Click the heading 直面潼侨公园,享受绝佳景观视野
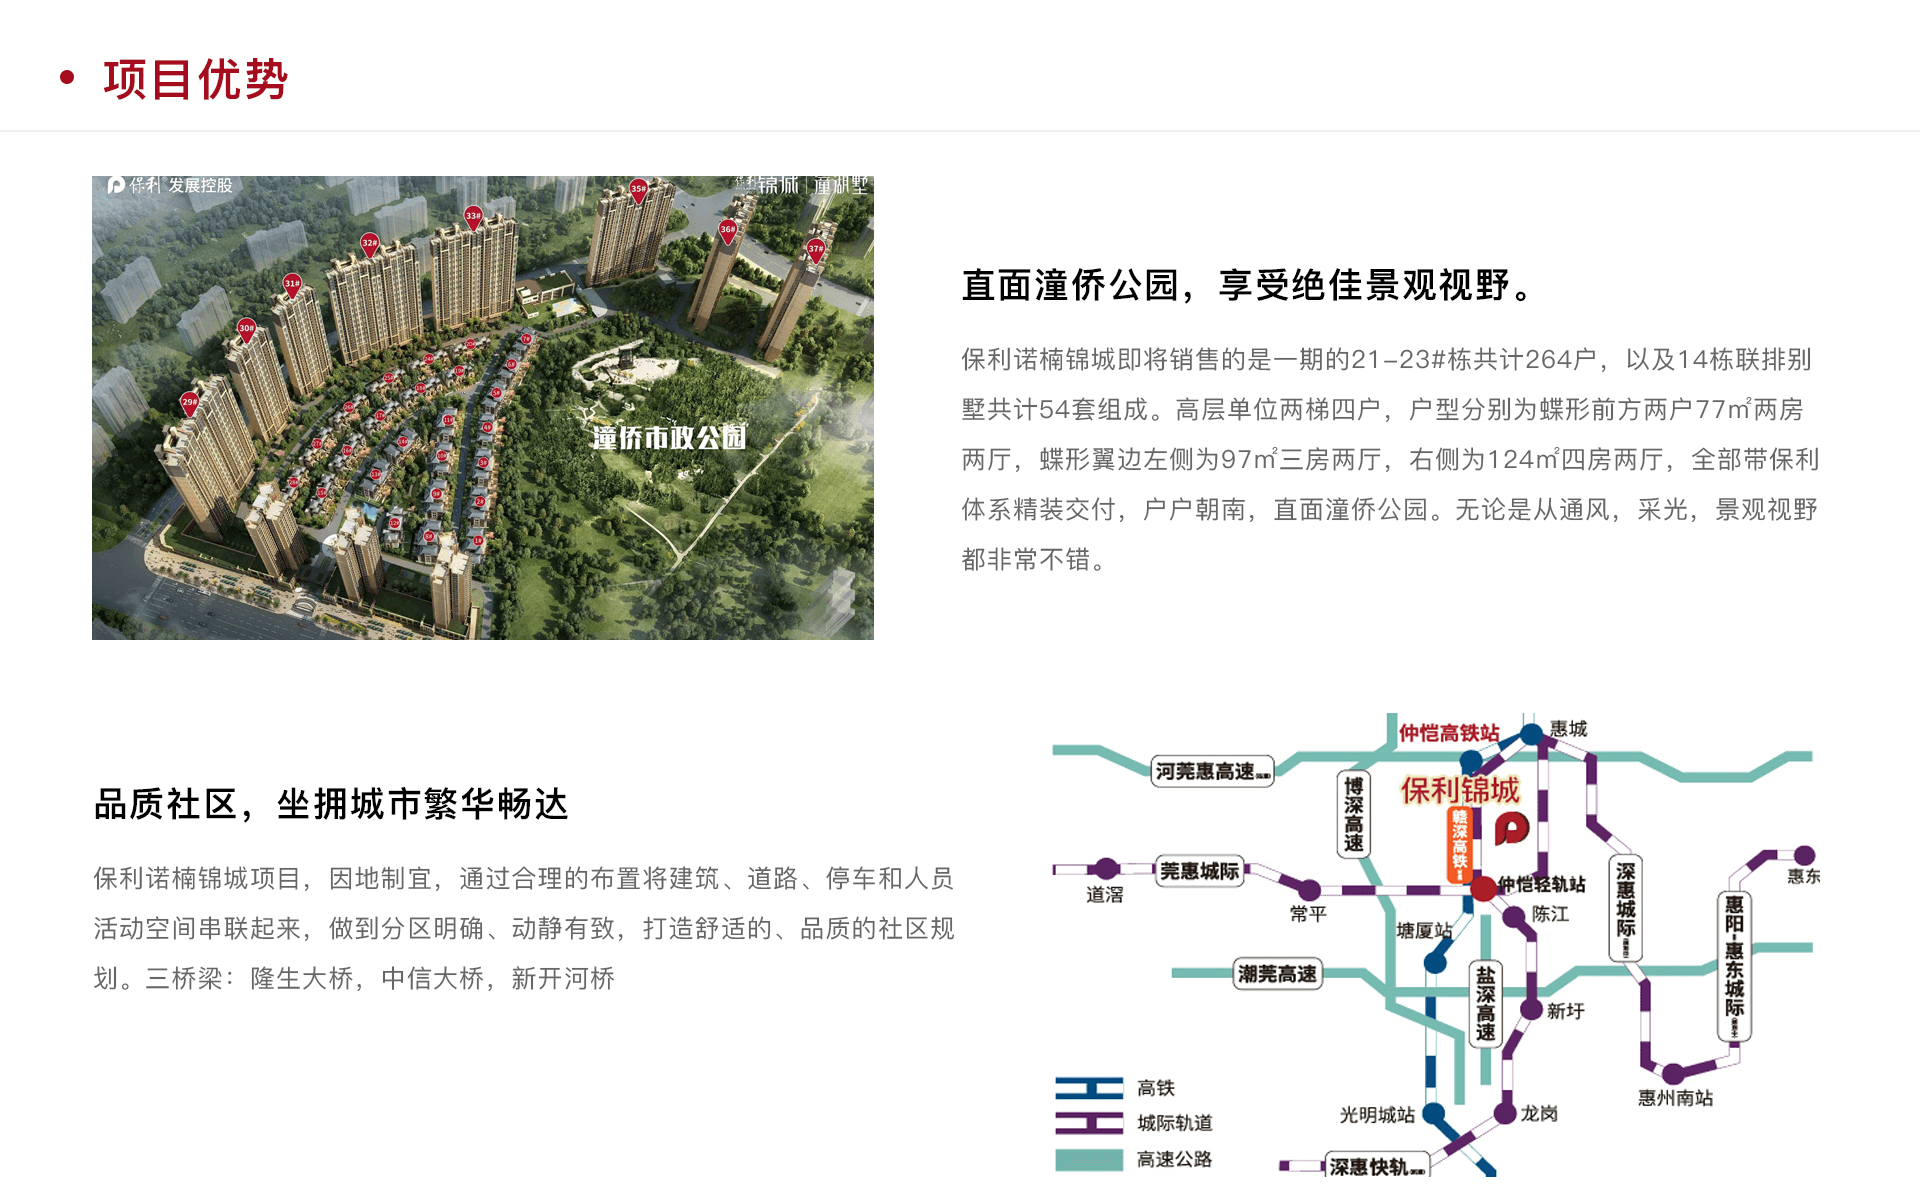This screenshot has width=1920, height=1204. (1248, 285)
